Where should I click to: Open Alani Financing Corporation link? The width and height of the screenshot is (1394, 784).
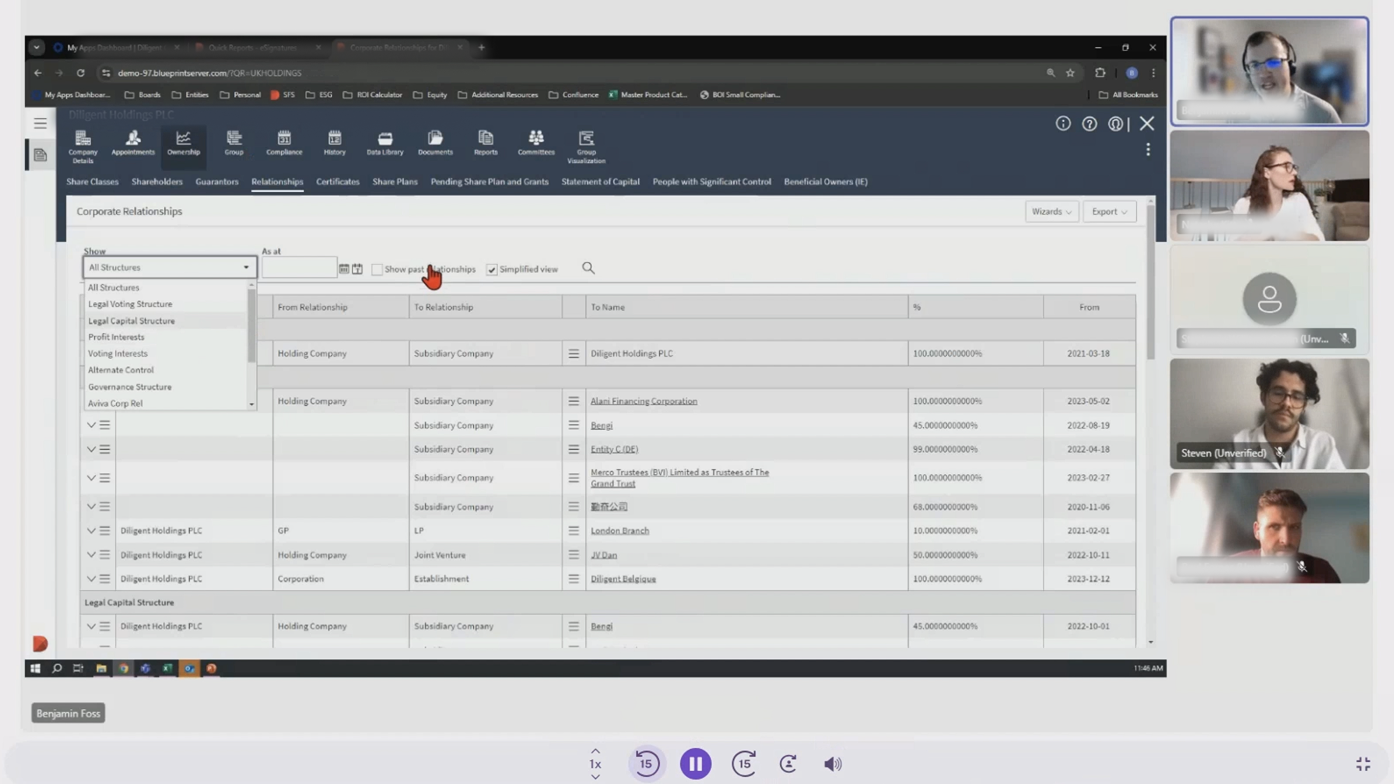pos(644,401)
